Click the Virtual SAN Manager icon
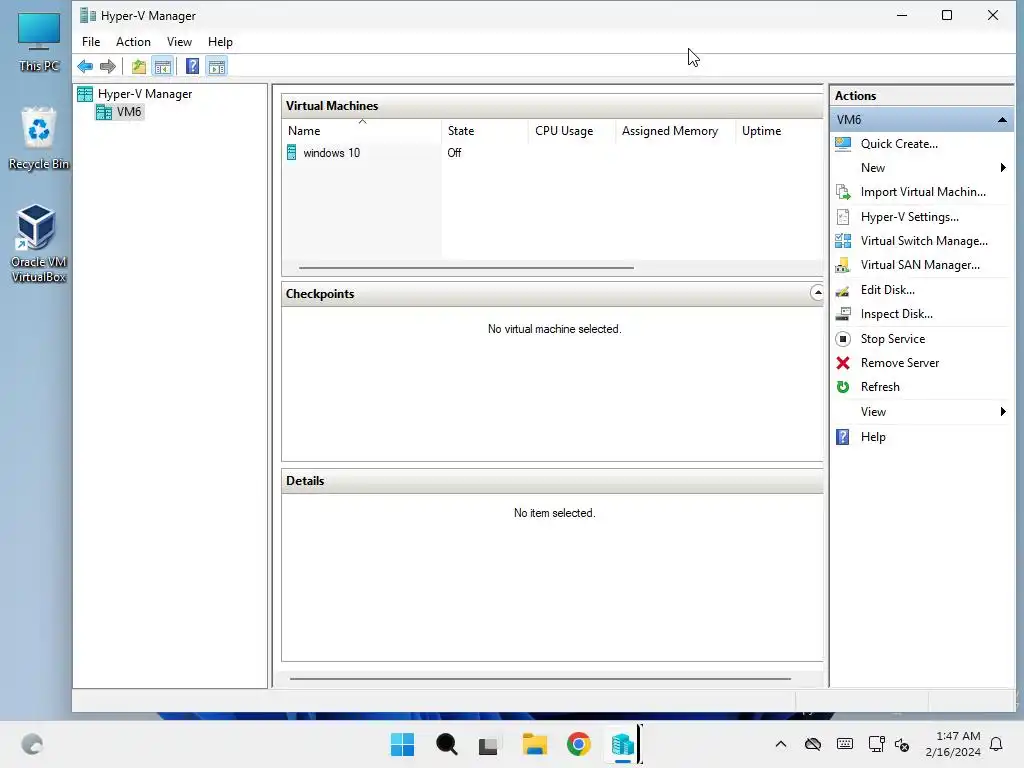1024x768 pixels. (x=843, y=265)
